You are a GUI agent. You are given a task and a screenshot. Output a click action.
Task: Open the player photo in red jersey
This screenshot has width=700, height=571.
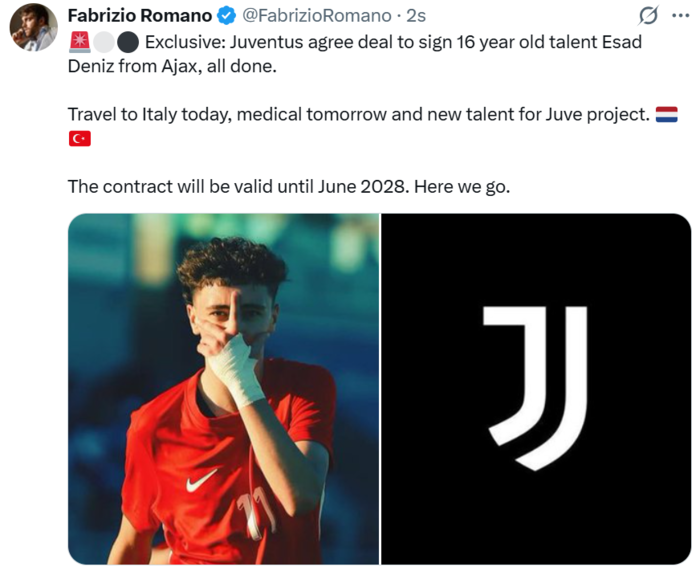223,389
